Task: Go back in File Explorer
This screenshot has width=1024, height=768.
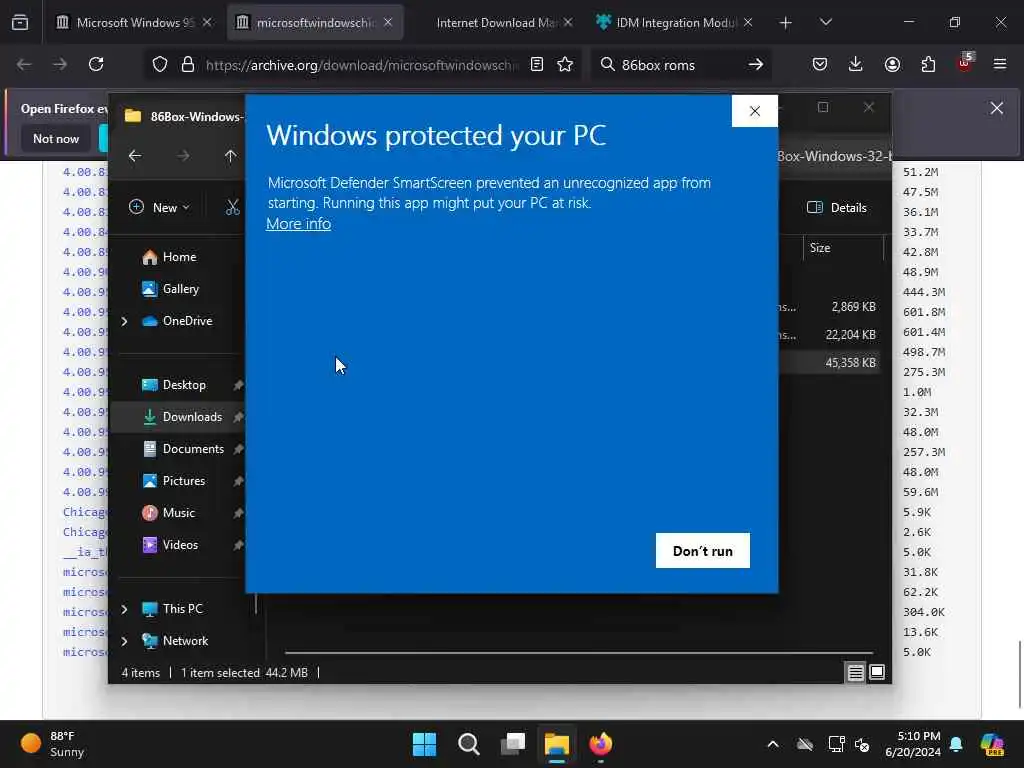Action: coord(135,156)
